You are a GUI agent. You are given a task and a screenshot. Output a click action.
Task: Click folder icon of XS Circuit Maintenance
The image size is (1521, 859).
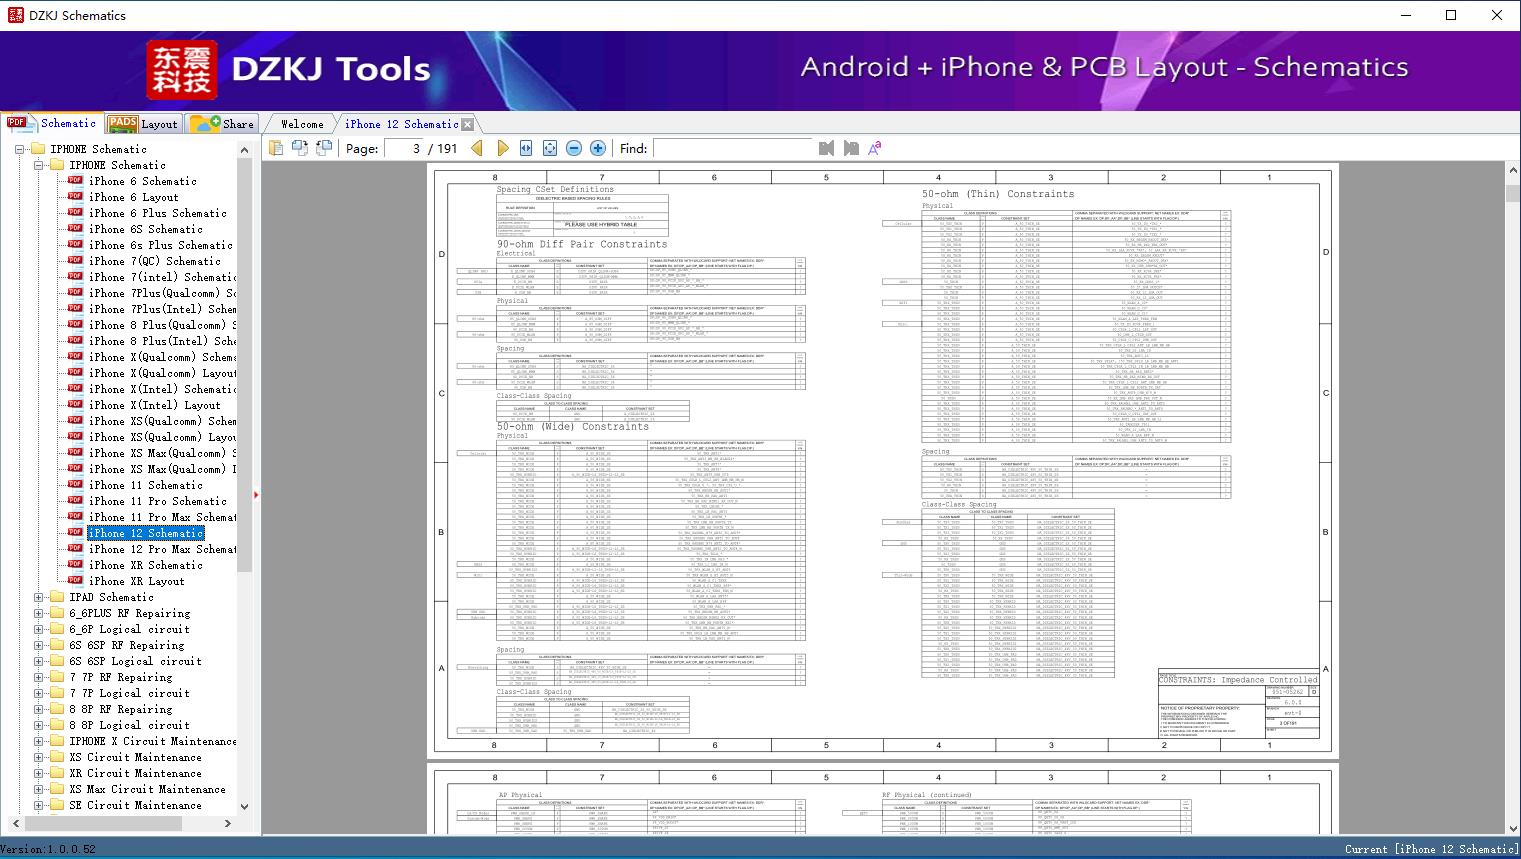(x=57, y=757)
